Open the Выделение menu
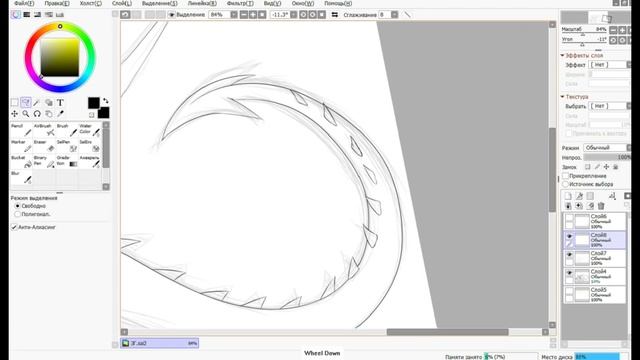The height and width of the screenshot is (360, 640). click(159, 3)
